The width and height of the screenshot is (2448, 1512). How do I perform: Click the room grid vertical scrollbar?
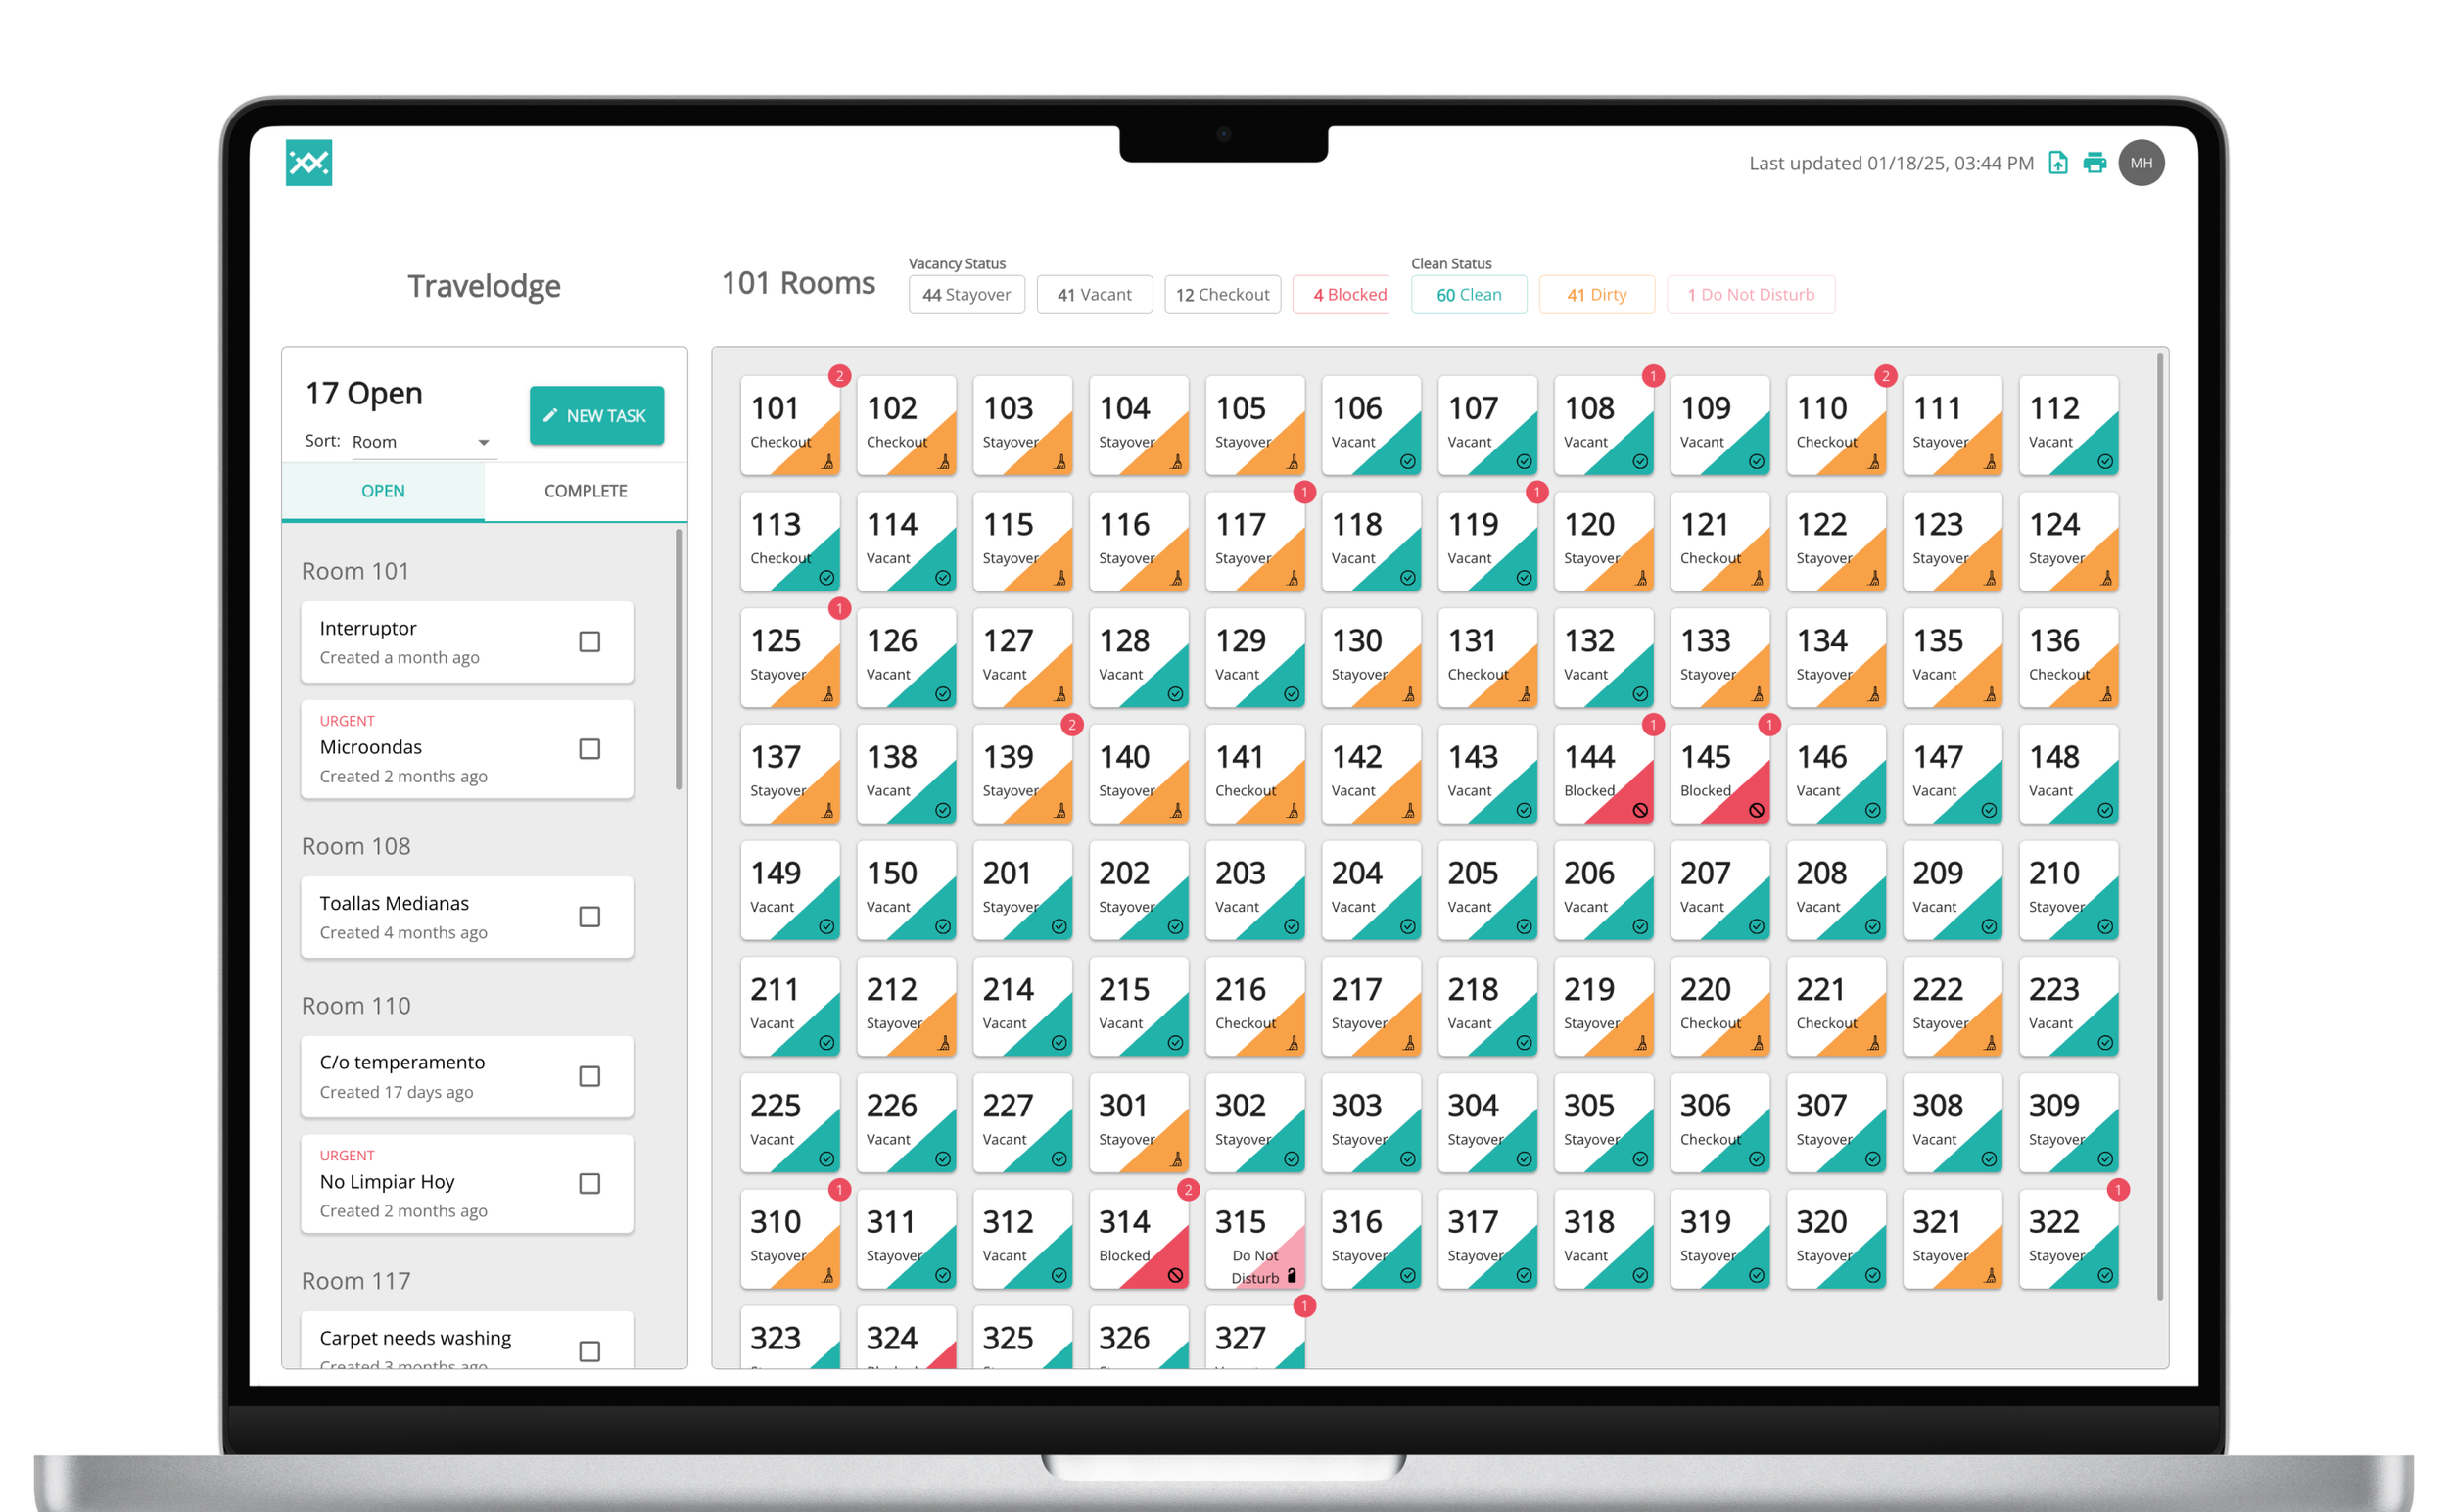tap(2159, 825)
